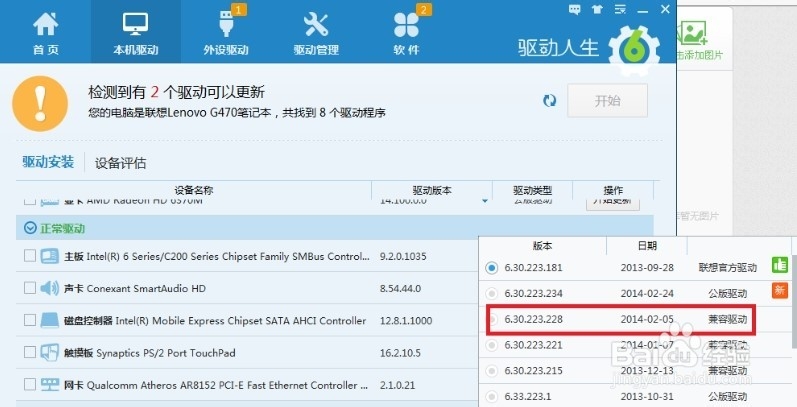Click the refresh scan icon
The width and height of the screenshot is (797, 407).
click(x=549, y=101)
